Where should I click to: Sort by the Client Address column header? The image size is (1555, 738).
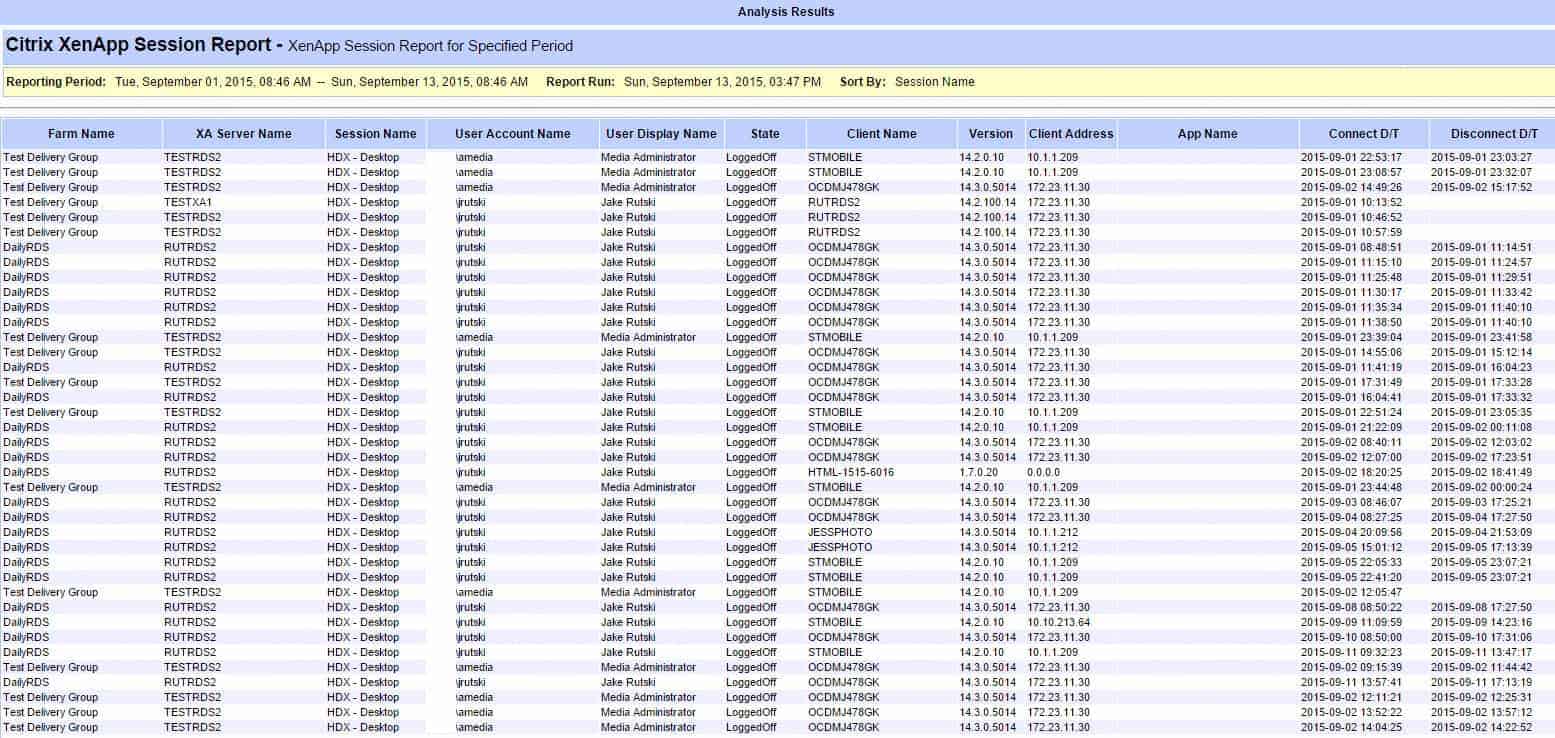tap(1071, 134)
